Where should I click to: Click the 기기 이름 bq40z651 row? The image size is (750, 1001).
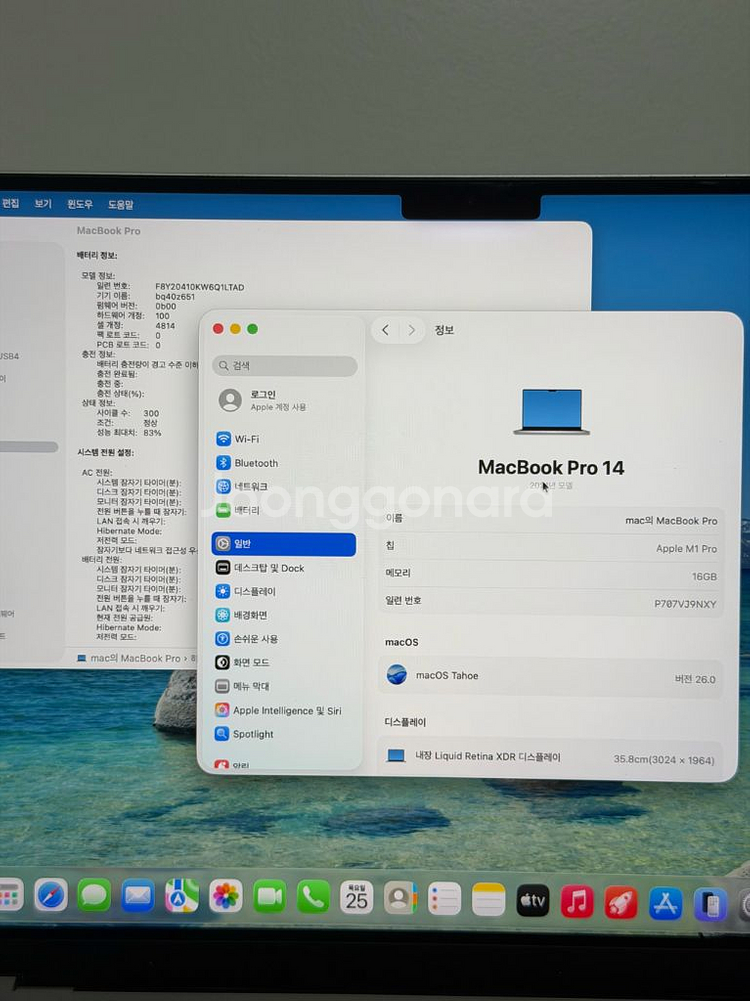tap(146, 296)
